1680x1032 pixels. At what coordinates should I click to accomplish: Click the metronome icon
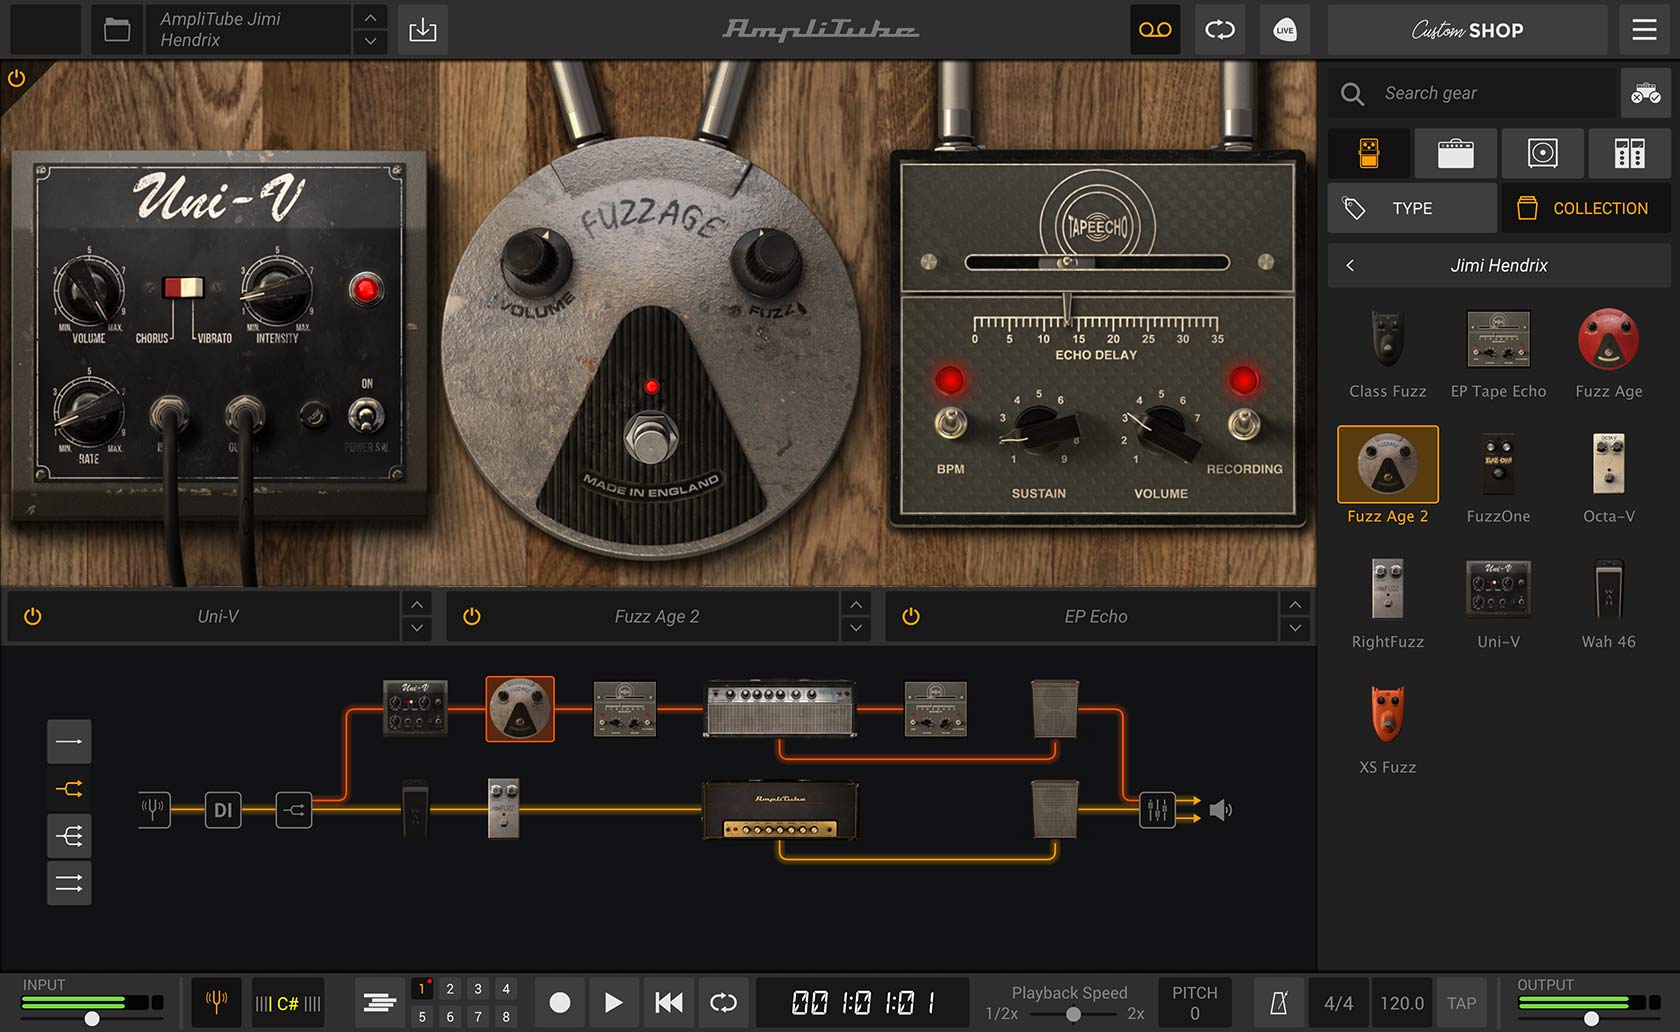point(1279,1002)
